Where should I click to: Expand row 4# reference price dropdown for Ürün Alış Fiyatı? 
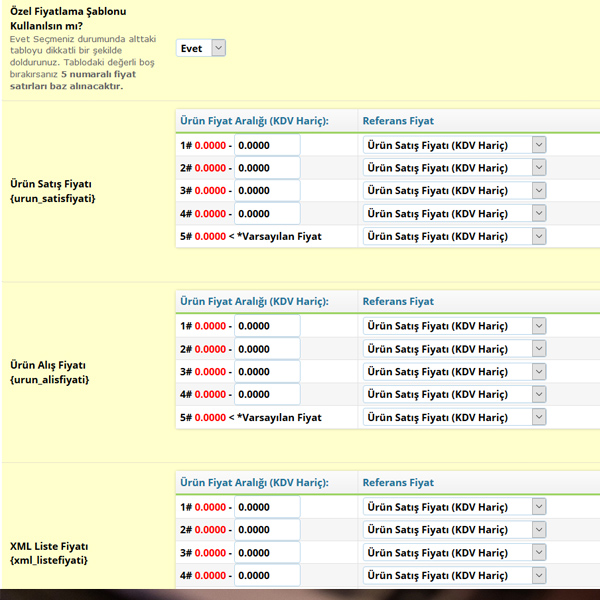454,394
